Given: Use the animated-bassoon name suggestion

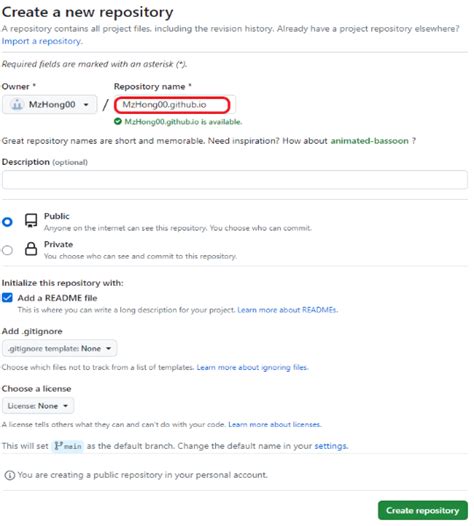Looking at the screenshot, I should click(x=369, y=141).
